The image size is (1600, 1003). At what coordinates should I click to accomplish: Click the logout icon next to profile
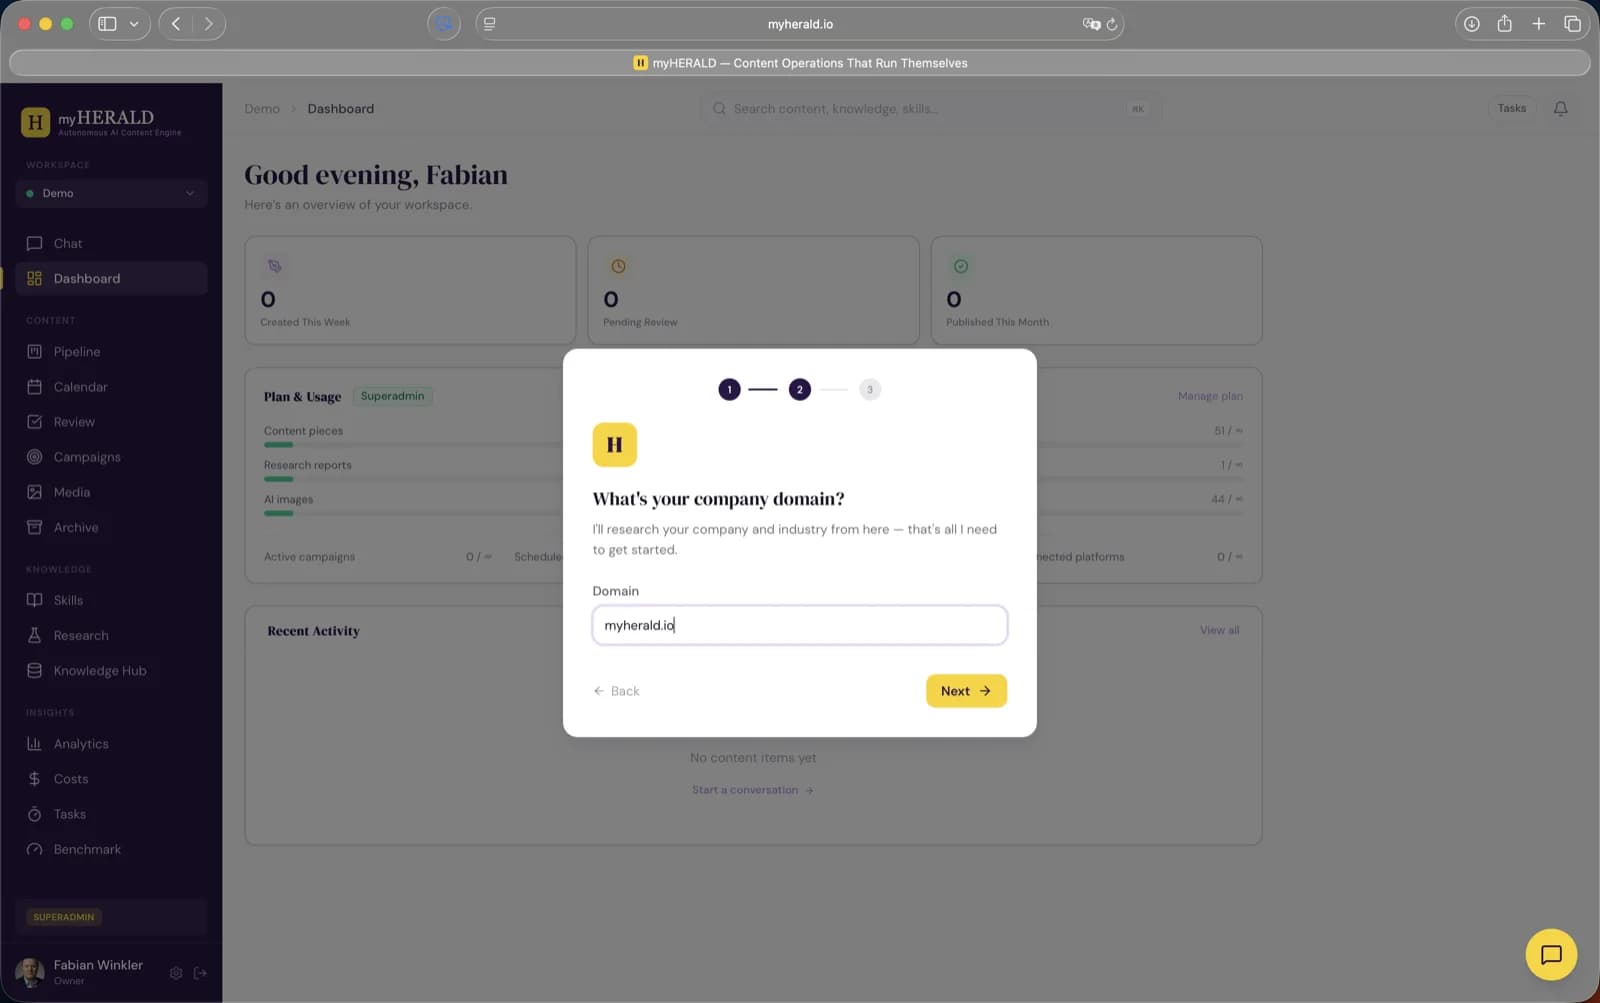(x=200, y=972)
